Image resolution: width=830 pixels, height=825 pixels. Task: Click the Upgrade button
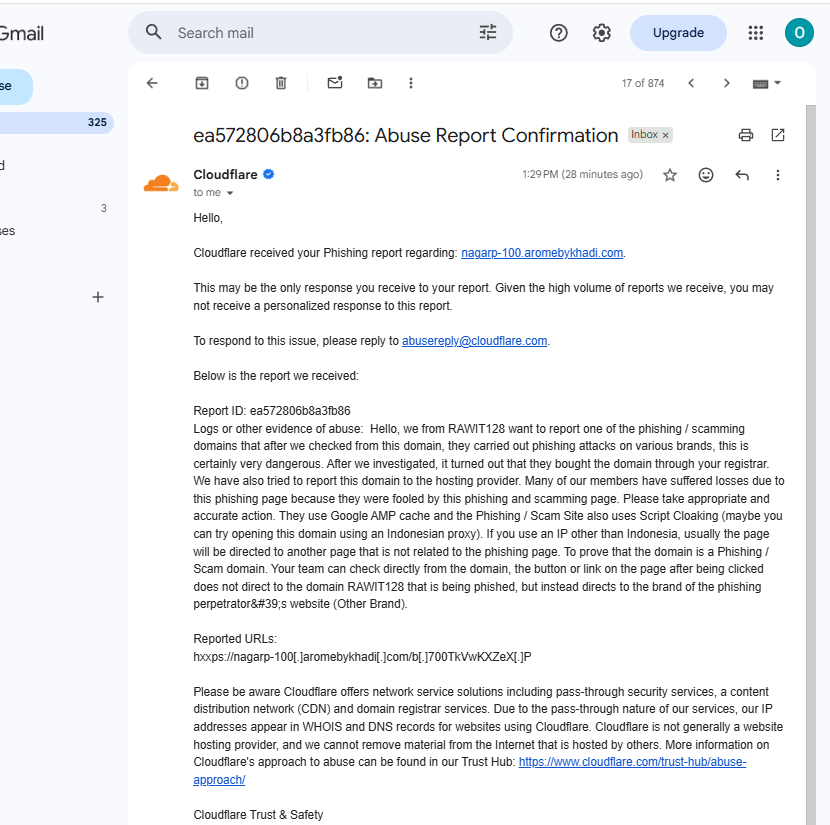click(678, 33)
